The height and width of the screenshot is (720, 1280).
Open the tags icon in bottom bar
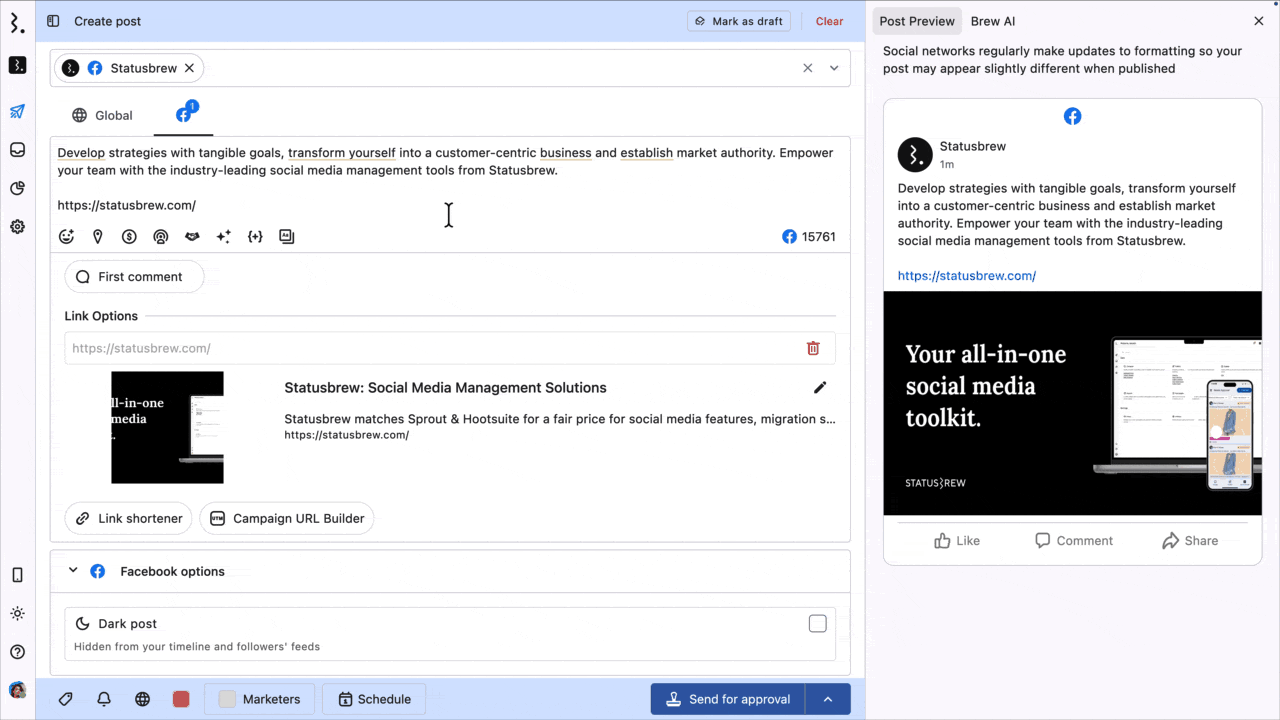[66, 699]
